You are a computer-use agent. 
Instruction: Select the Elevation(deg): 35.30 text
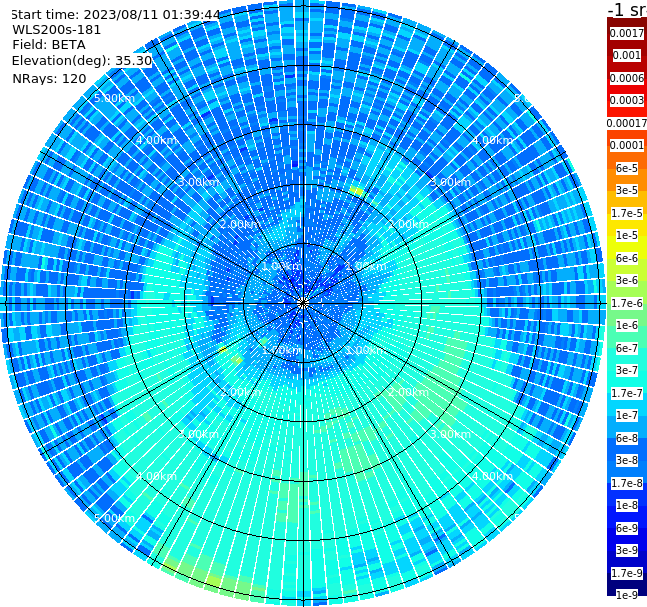coord(82,61)
